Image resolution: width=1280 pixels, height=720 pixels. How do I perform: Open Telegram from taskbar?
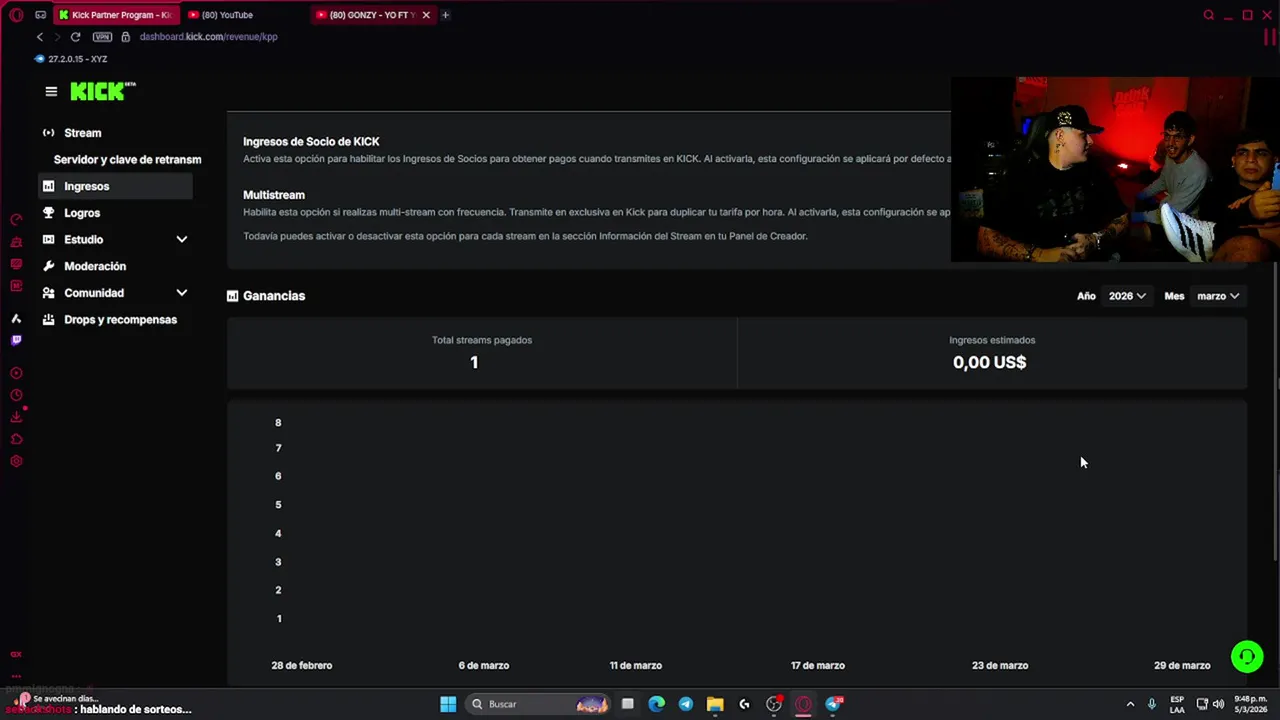[685, 704]
